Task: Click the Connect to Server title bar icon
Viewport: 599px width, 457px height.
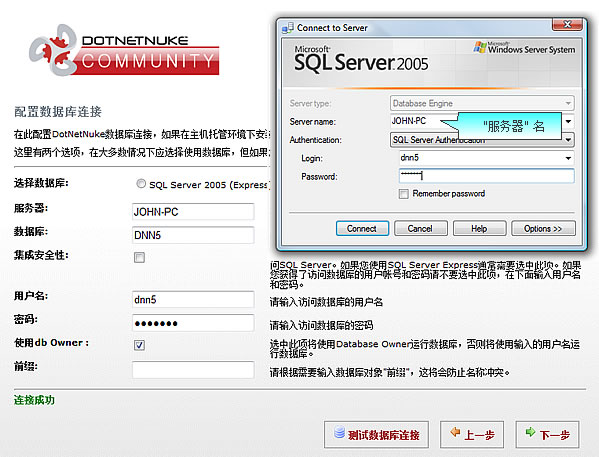Action: 288,28
